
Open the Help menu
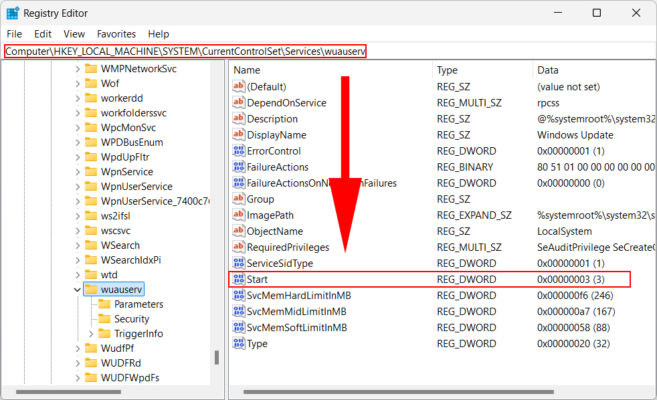click(158, 34)
